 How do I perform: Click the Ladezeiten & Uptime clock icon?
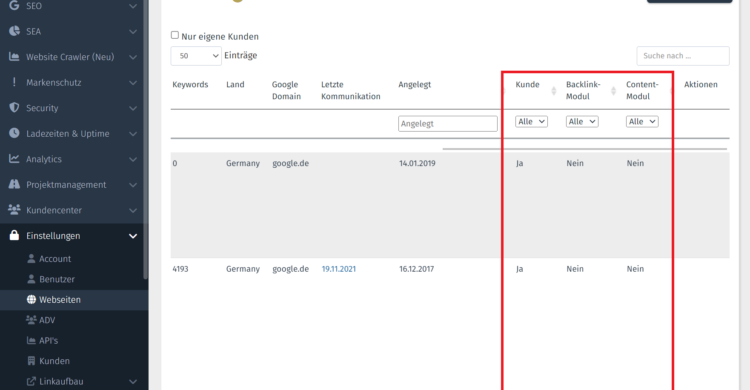[x=14, y=133]
